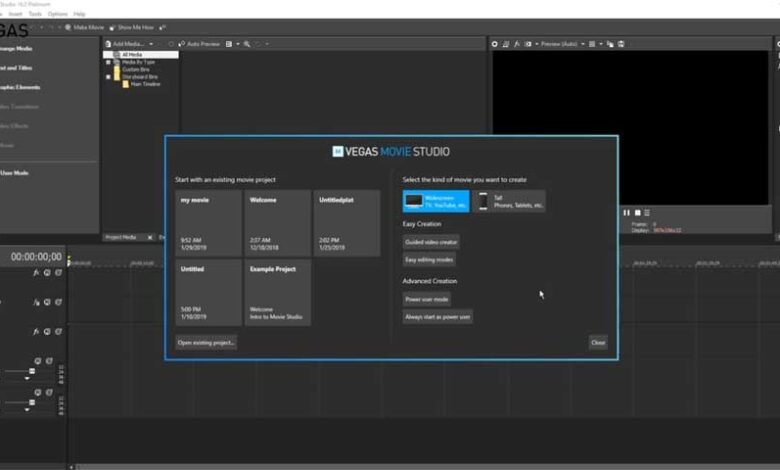Open Track FX on the second video track
The width and height of the screenshot is (780, 470).
click(36, 302)
